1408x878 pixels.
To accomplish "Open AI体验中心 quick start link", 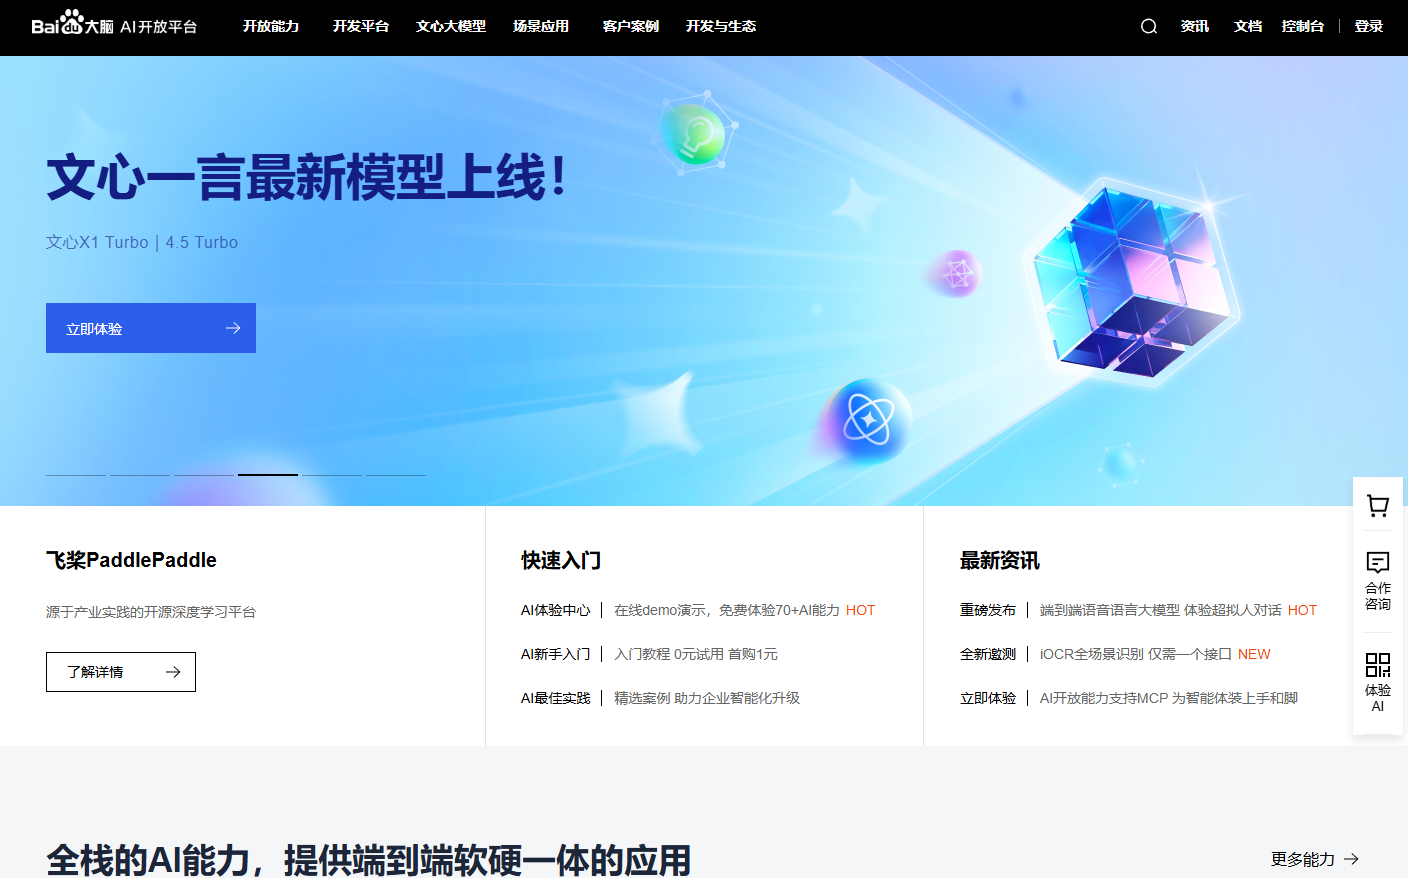I will (556, 610).
